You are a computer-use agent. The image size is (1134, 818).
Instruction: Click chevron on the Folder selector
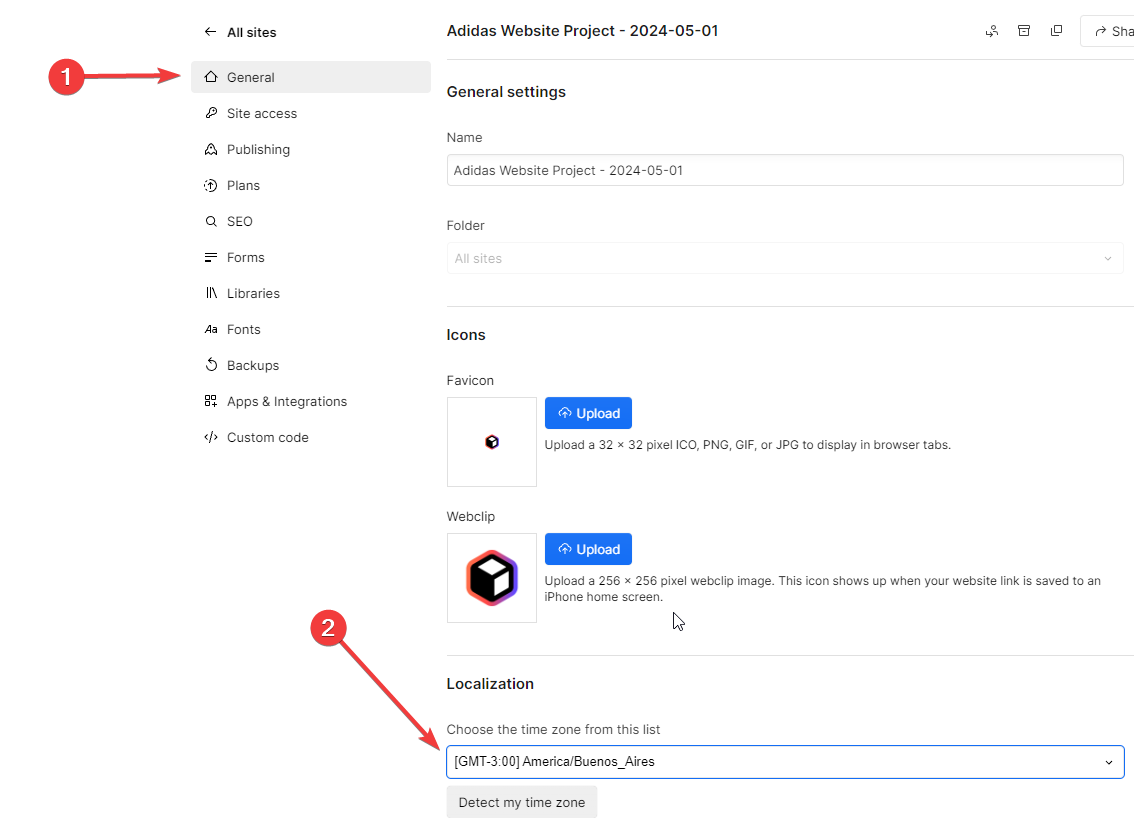(1108, 259)
